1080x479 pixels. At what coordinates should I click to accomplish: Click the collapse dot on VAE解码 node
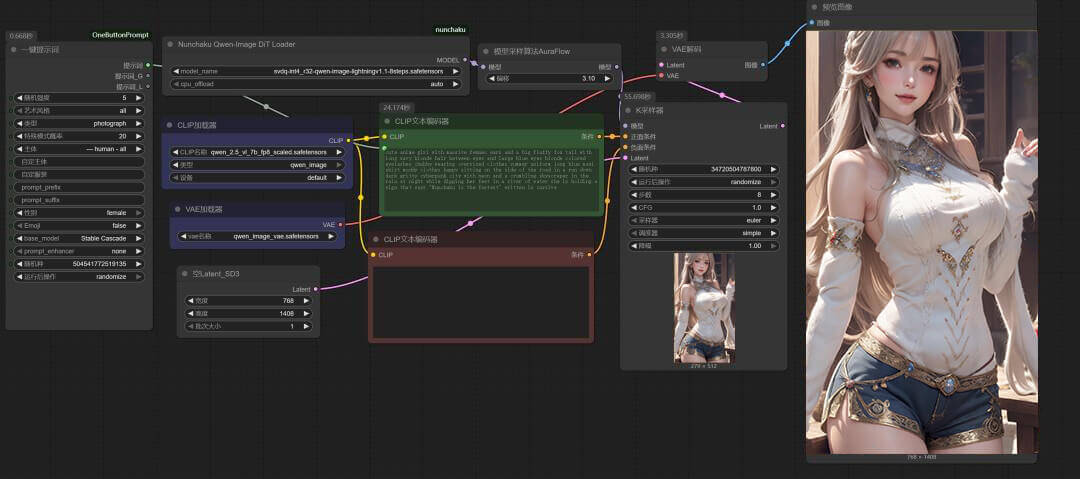click(665, 49)
